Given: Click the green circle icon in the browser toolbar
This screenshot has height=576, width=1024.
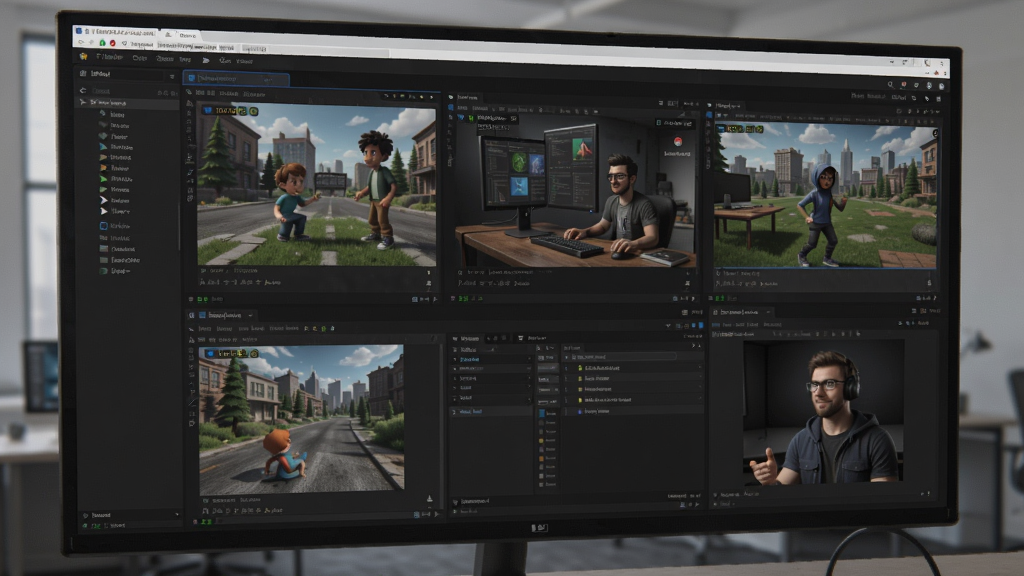Looking at the screenshot, I should (x=102, y=42).
